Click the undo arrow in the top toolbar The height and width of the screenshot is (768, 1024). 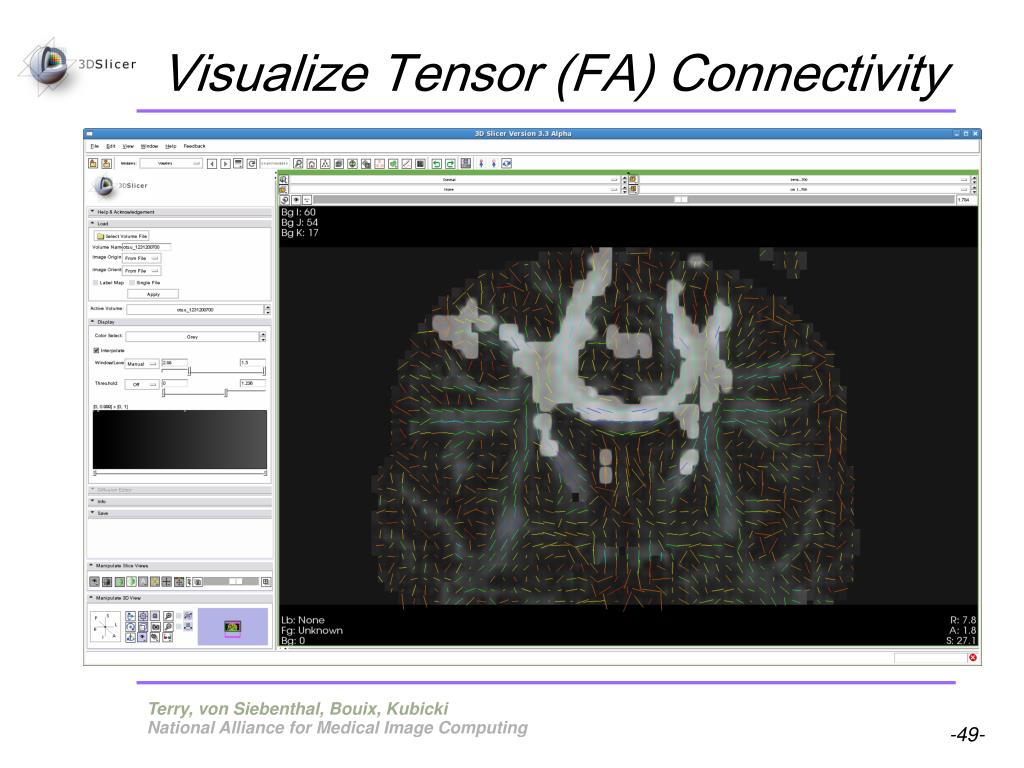(x=437, y=164)
